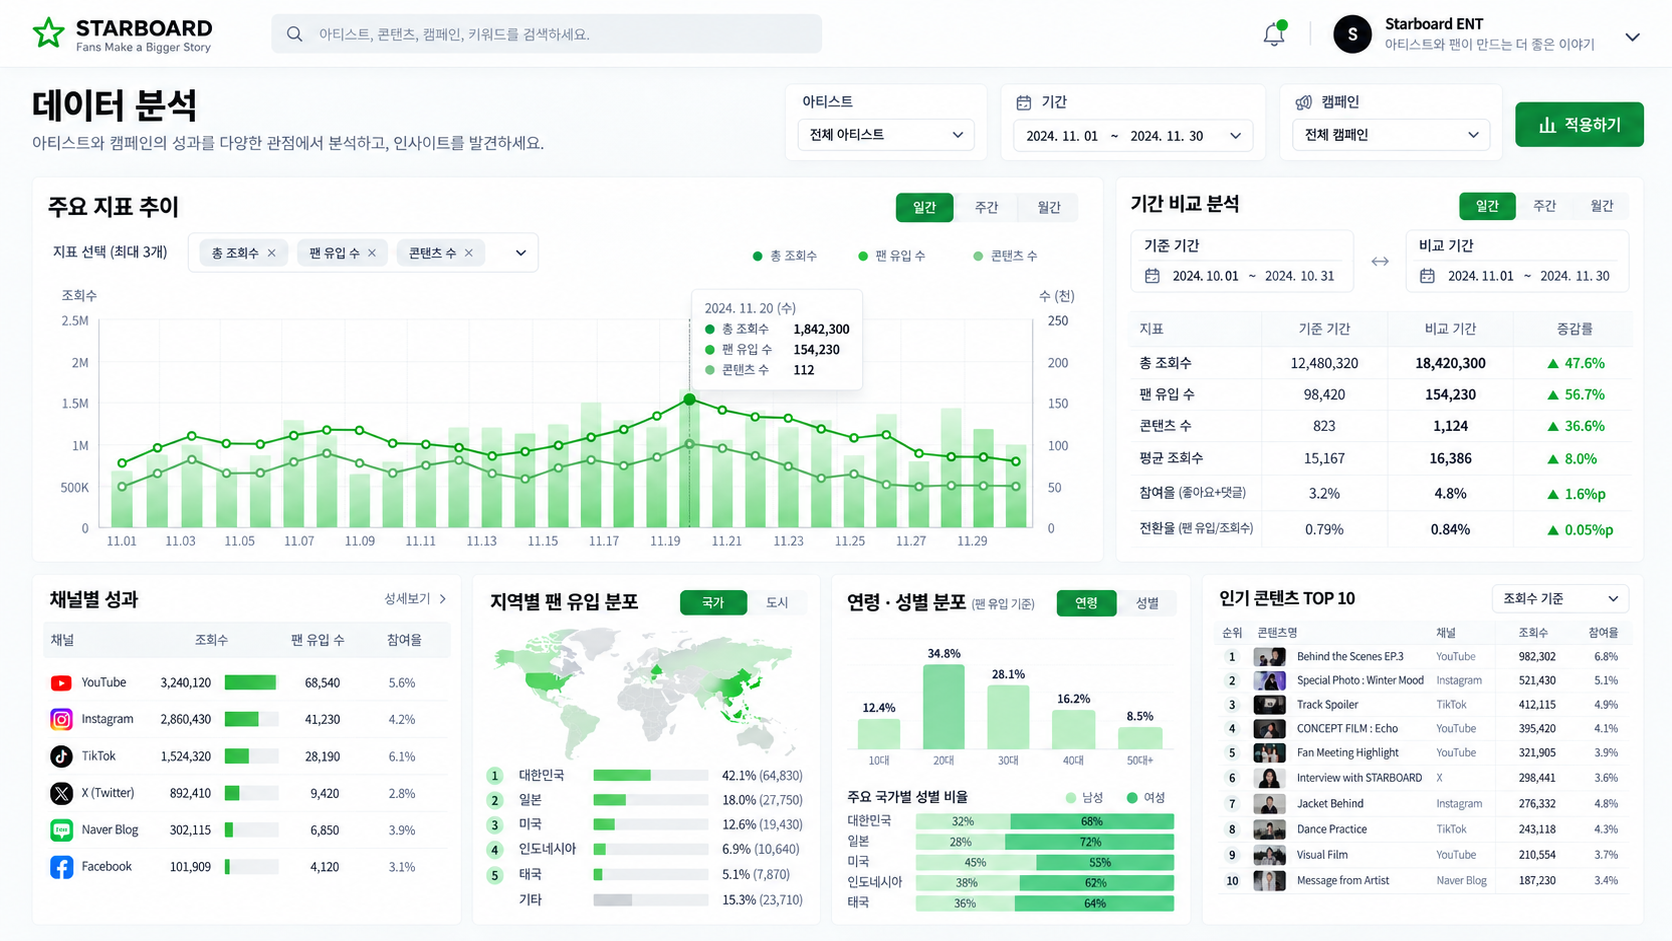Expand the account menu chevron
Screen dimensions: 1672x941
1632,37
